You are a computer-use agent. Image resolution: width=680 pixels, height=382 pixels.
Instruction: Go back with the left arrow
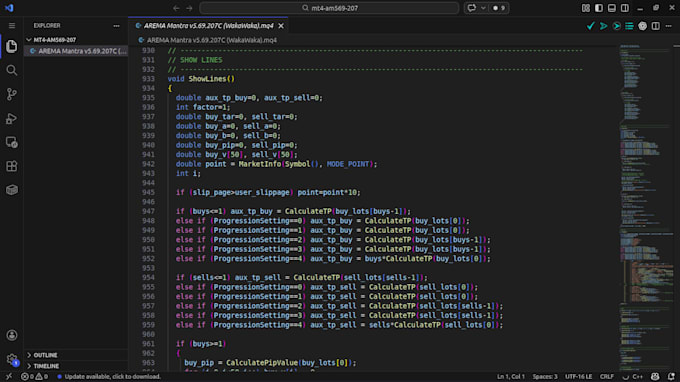click(x=176, y=8)
